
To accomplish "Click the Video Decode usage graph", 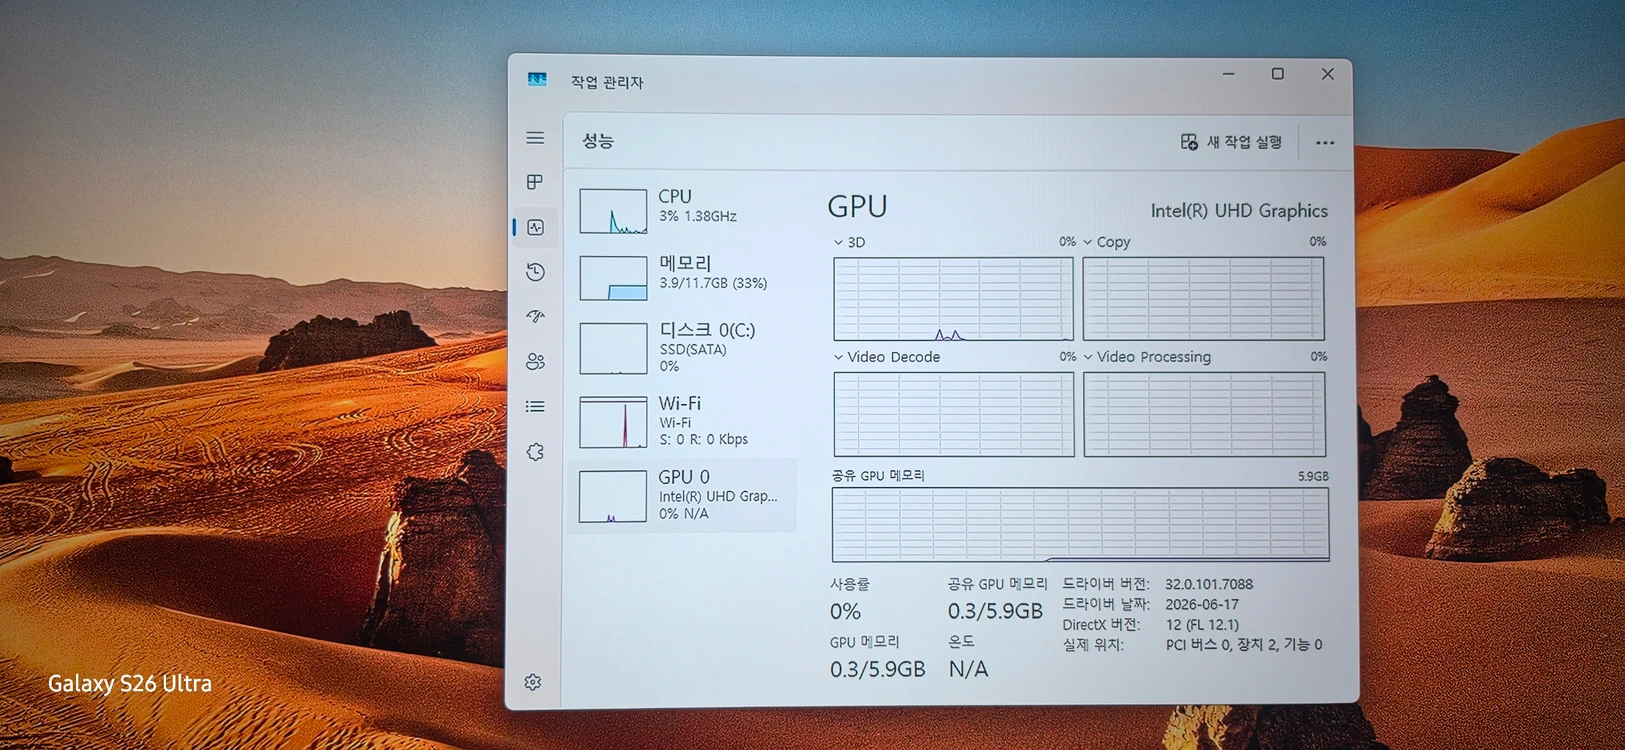I will [954, 414].
